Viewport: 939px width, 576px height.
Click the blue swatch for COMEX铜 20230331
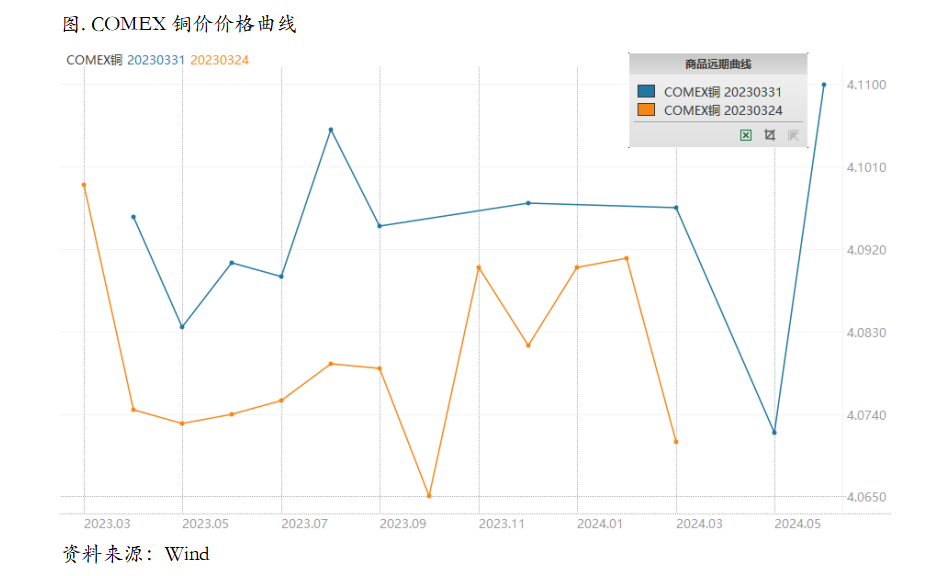646,92
